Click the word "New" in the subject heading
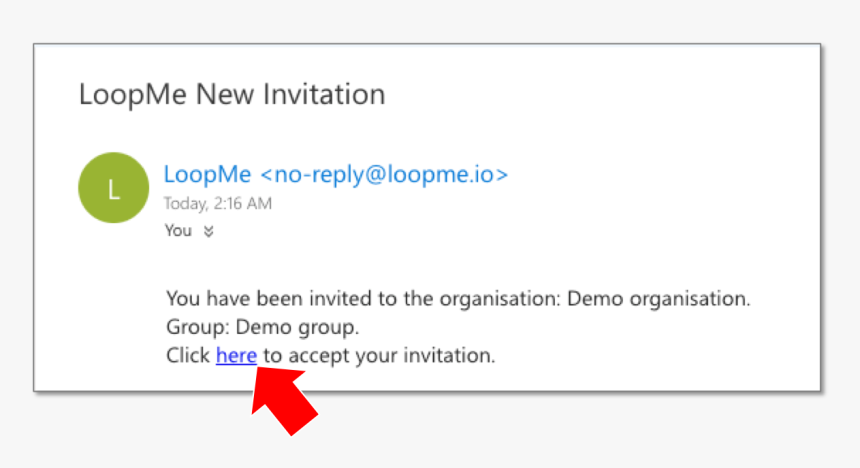860x468 pixels. tap(224, 94)
